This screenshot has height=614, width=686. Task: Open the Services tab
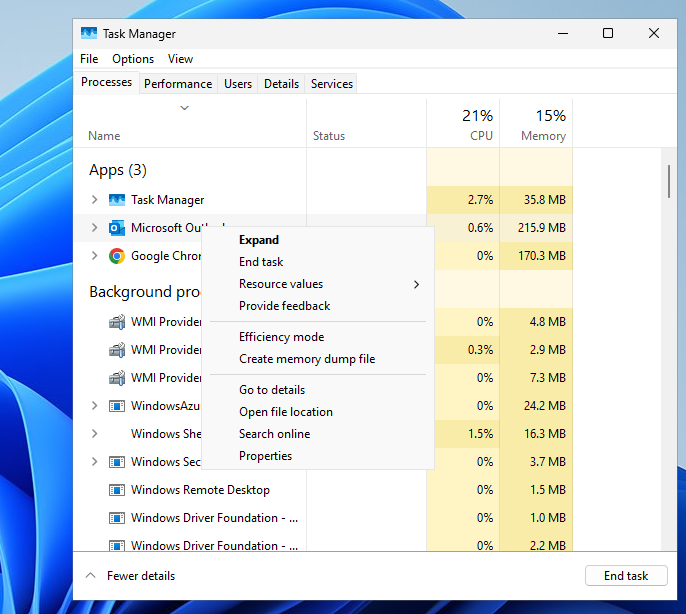(332, 84)
